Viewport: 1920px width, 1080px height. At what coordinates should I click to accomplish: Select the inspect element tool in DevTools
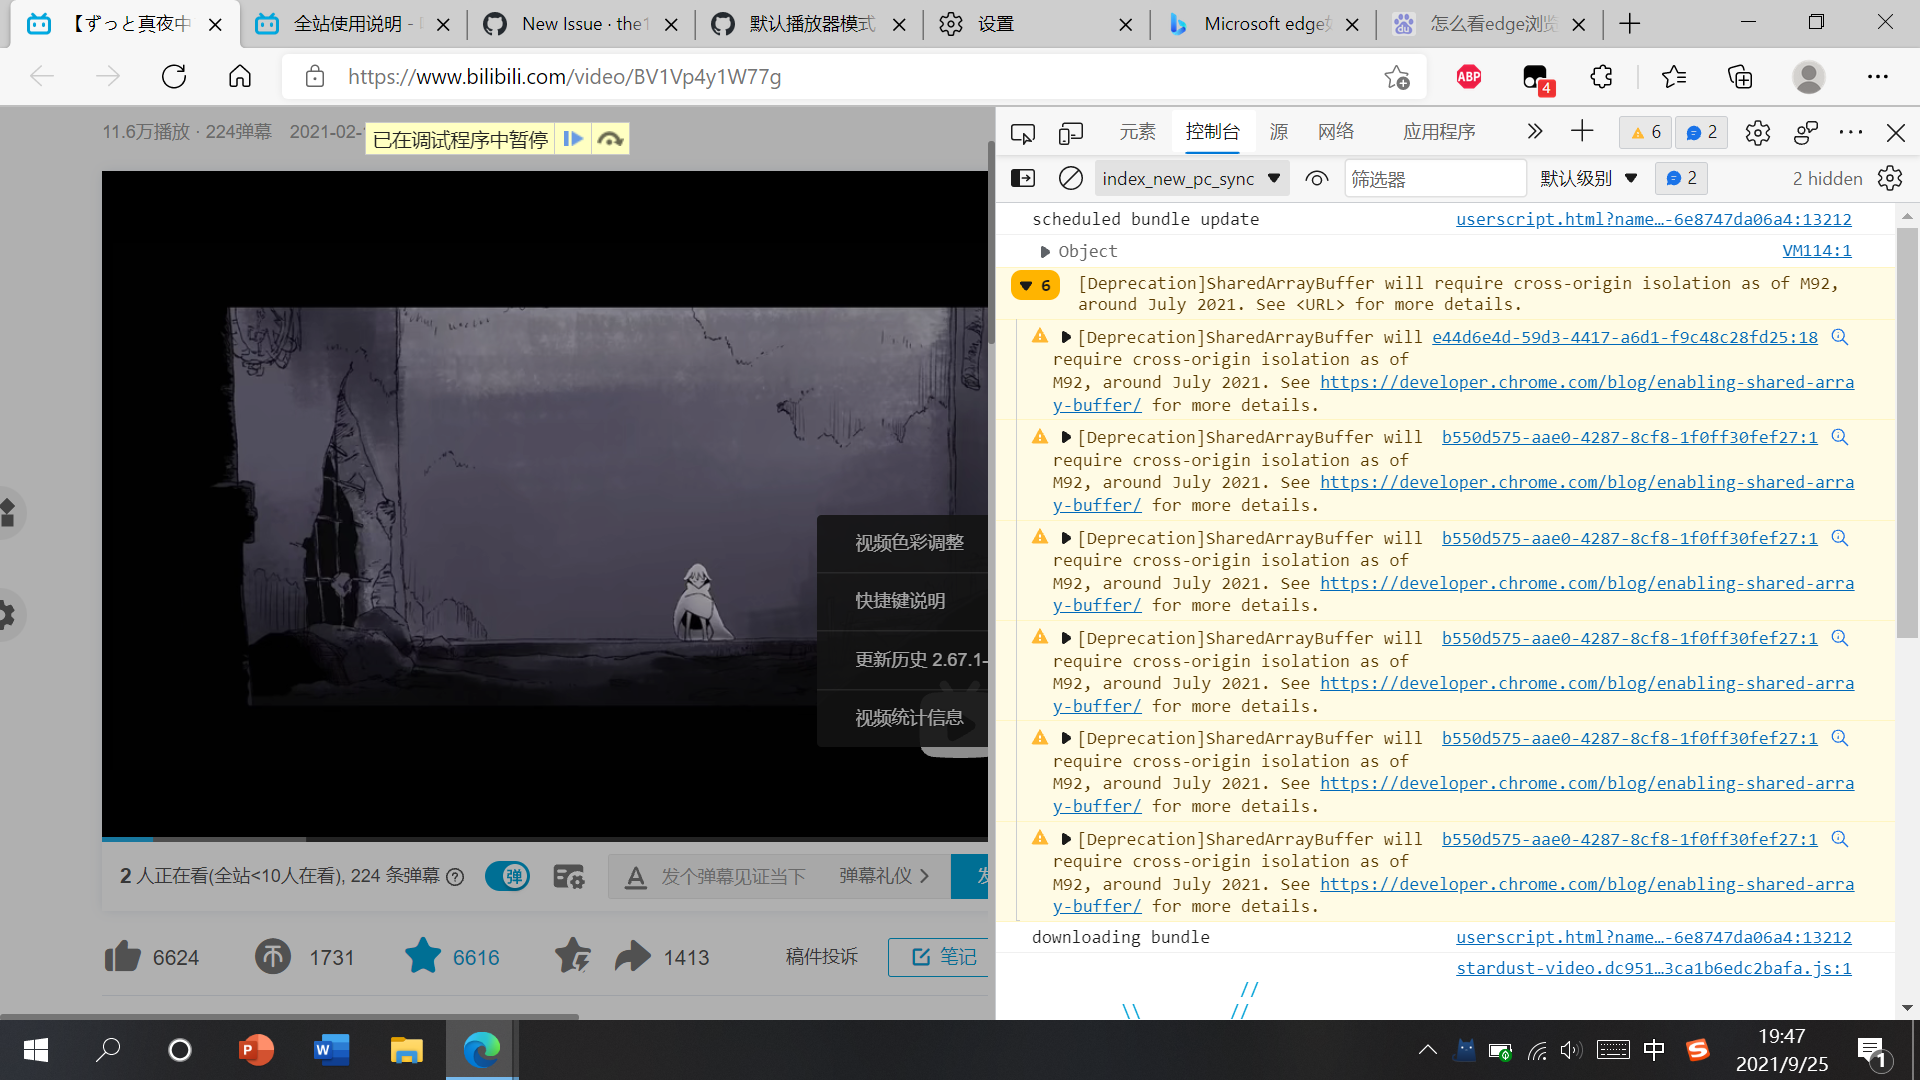(1023, 131)
